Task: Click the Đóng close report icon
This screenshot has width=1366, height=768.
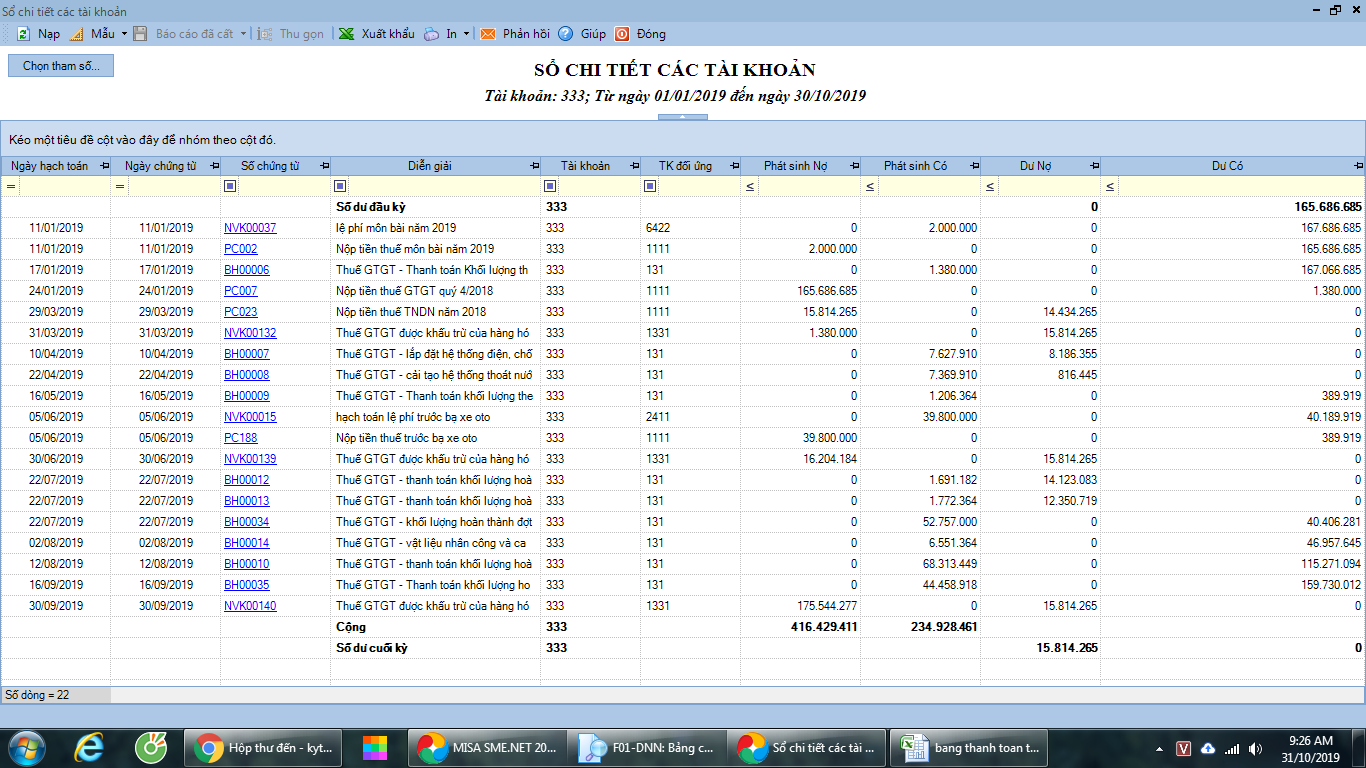Action: (622, 33)
